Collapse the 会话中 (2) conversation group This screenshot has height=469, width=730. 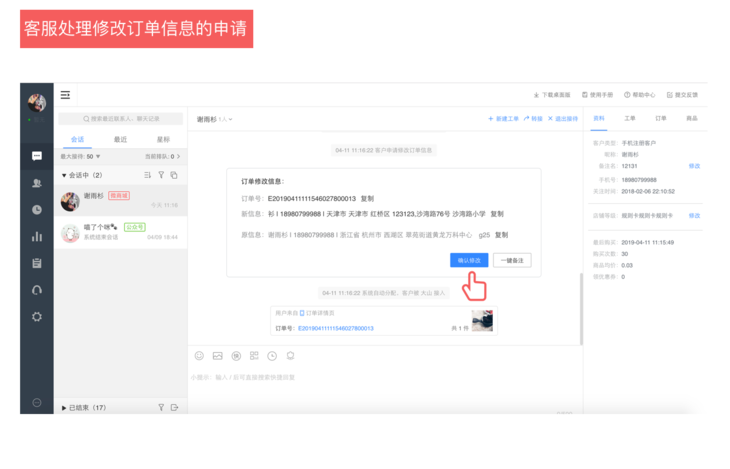click(x=65, y=175)
